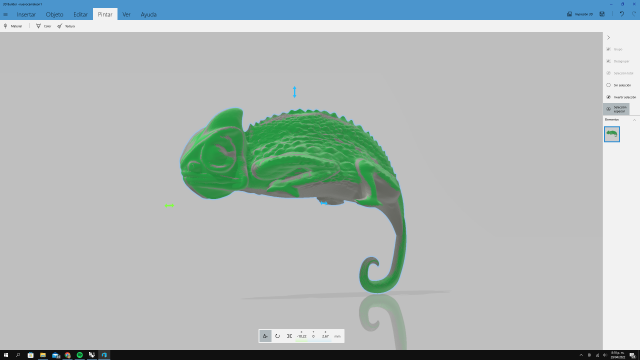Open the Insertar tab
The height and width of the screenshot is (360, 640).
click(26, 14)
